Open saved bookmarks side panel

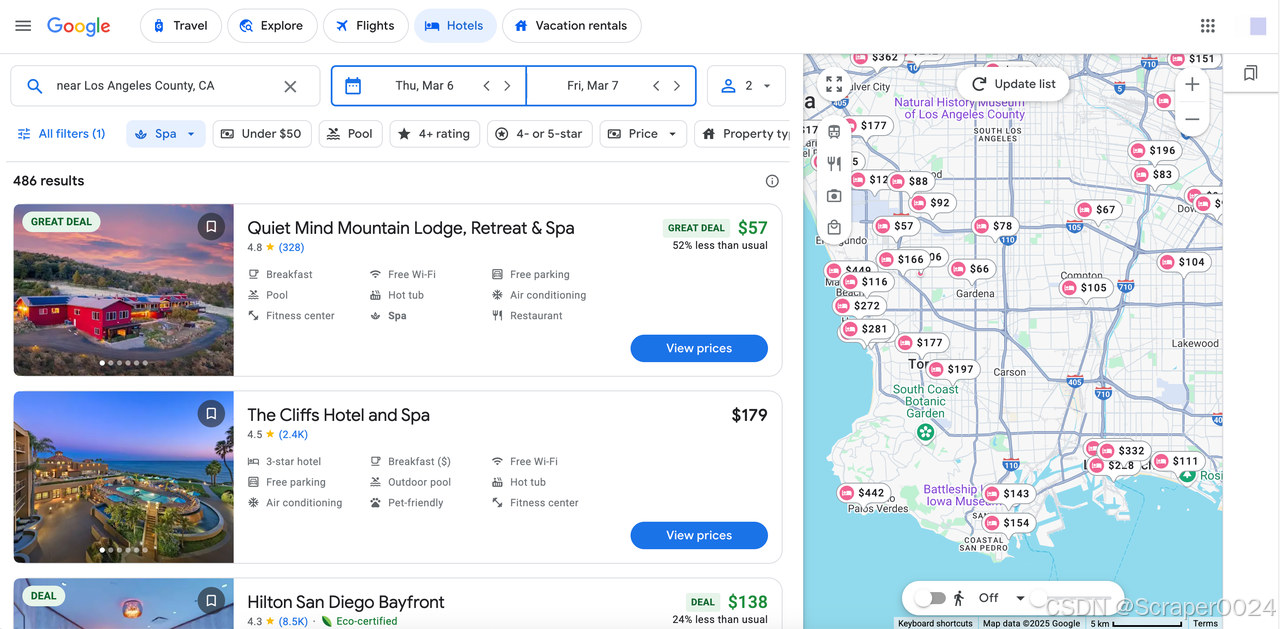(x=1250, y=73)
